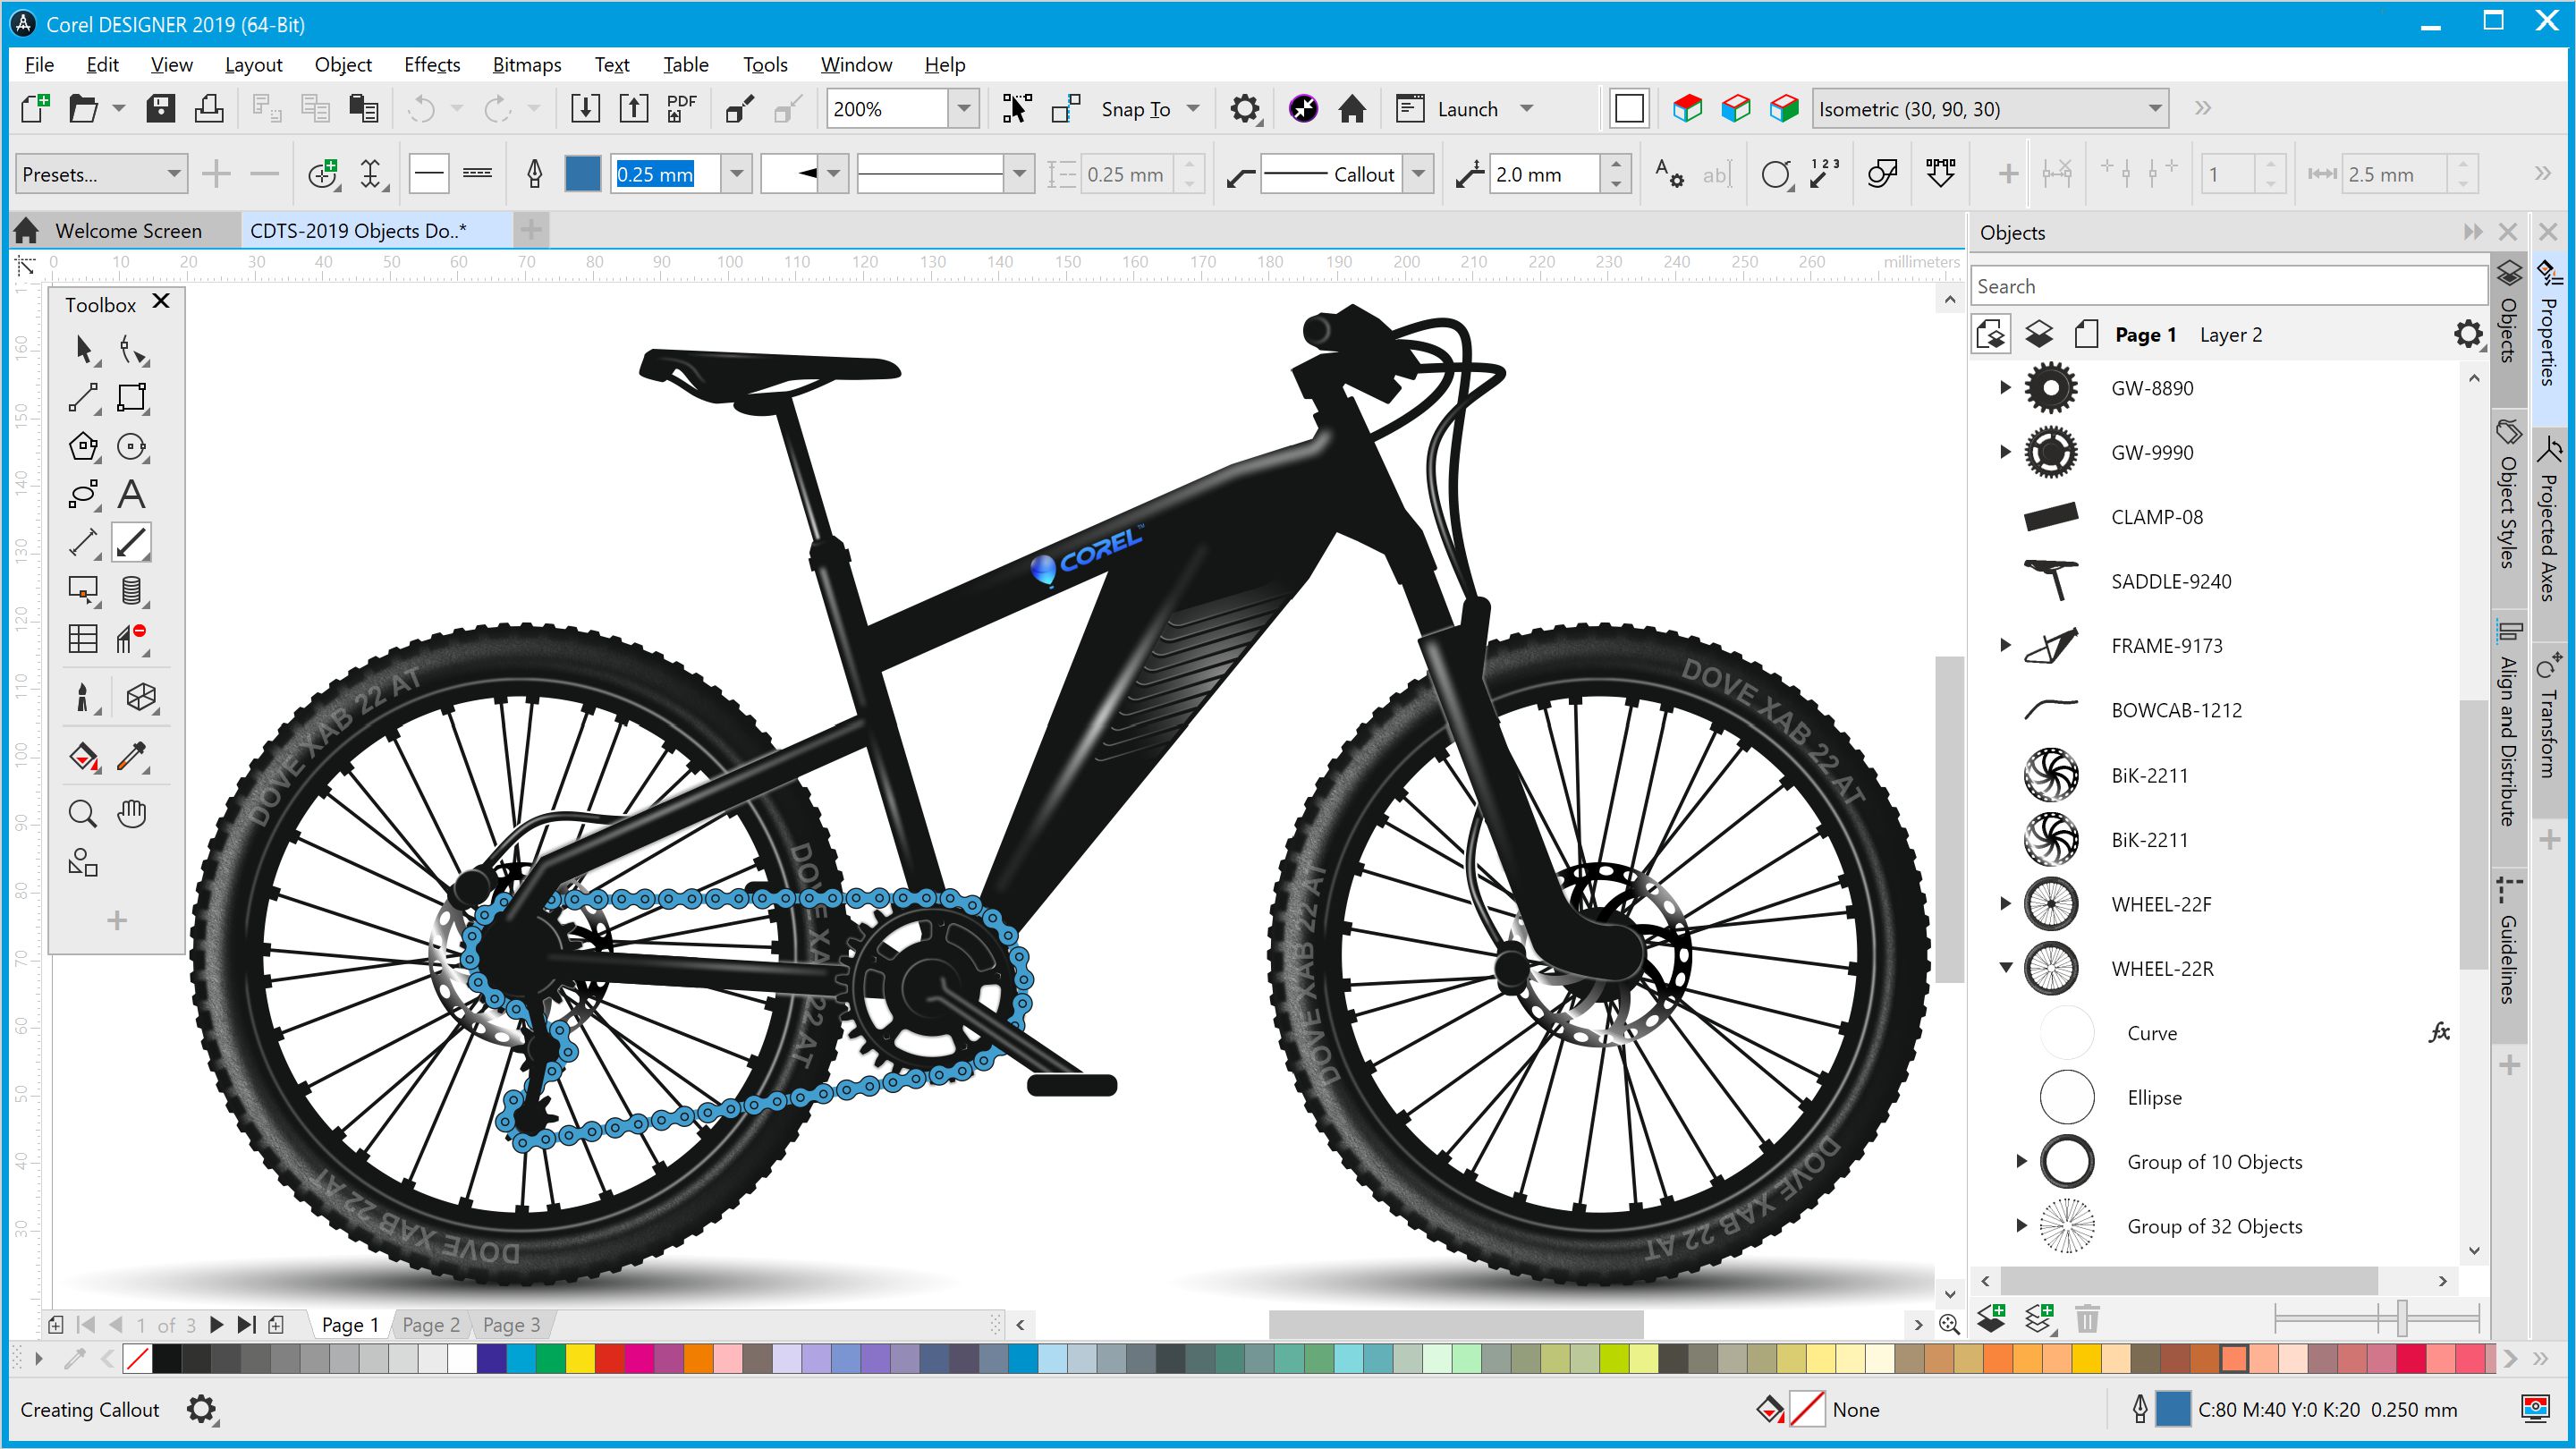Expand the WHEEL-22R layer group
The image size is (2576, 1449).
[2004, 968]
